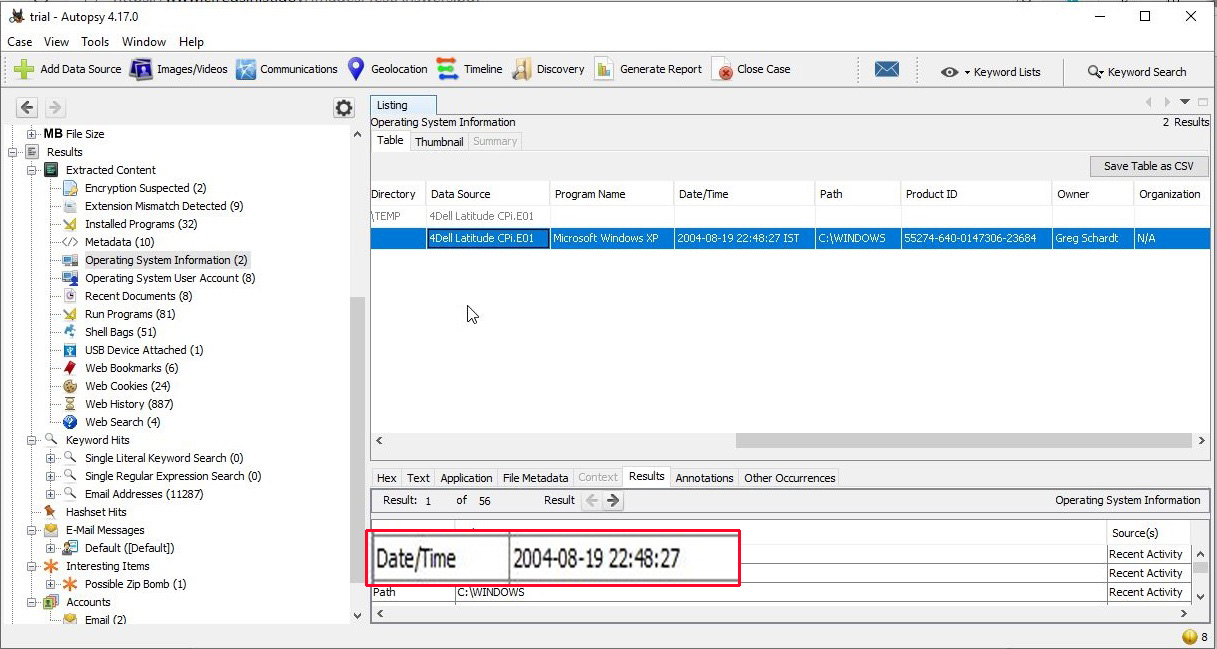The image size is (1217, 649).
Task: Click the tree pane vertical scrollbar
Action: (358, 440)
